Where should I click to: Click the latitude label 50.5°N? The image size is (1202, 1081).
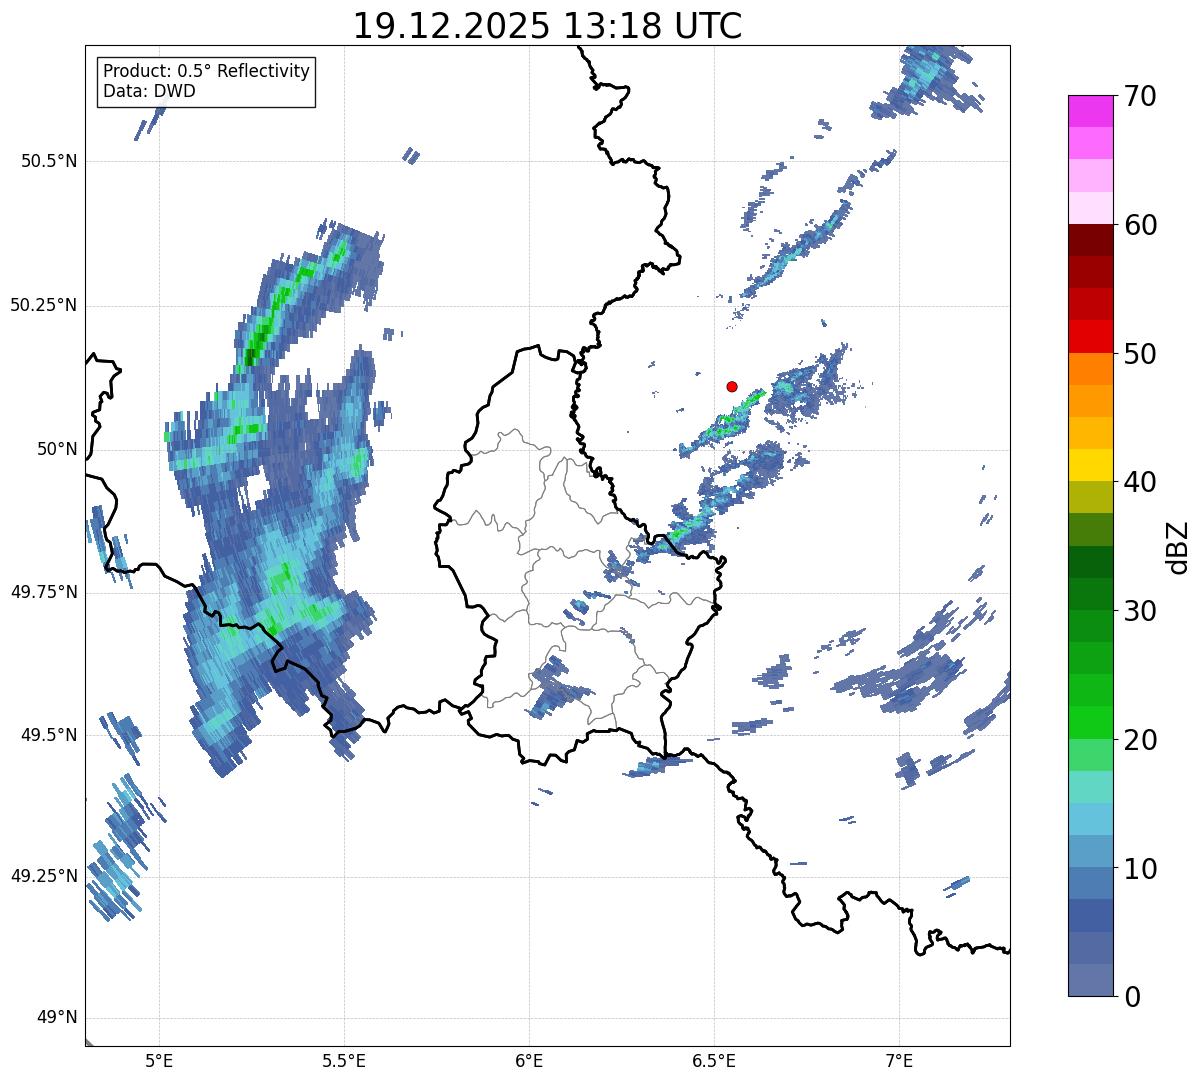(49, 161)
